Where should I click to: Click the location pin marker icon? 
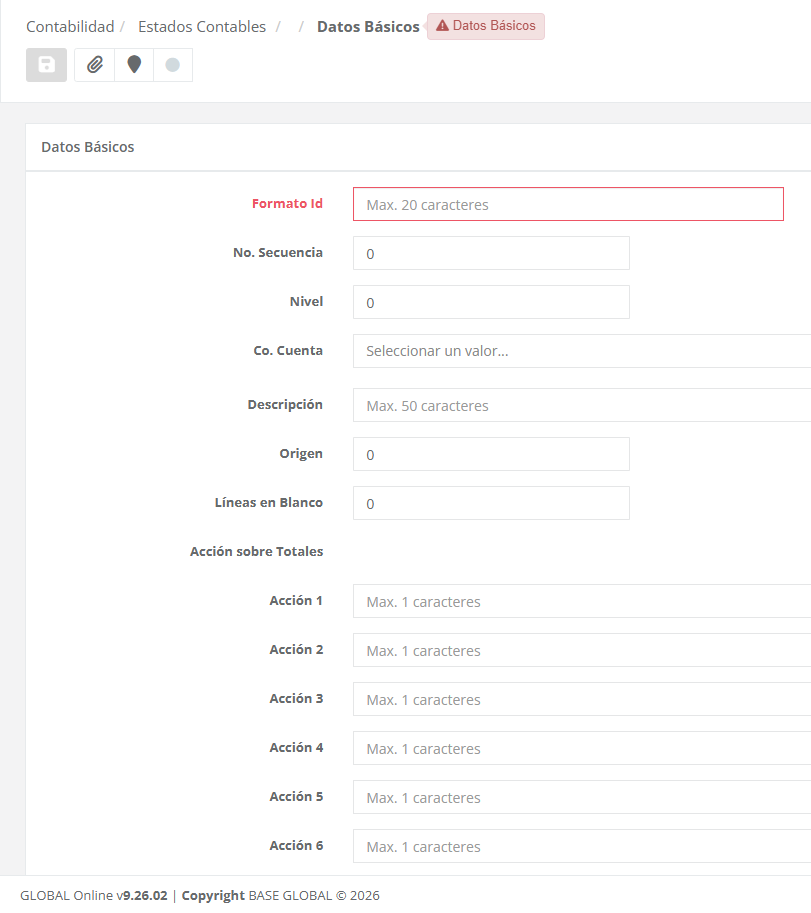134,65
